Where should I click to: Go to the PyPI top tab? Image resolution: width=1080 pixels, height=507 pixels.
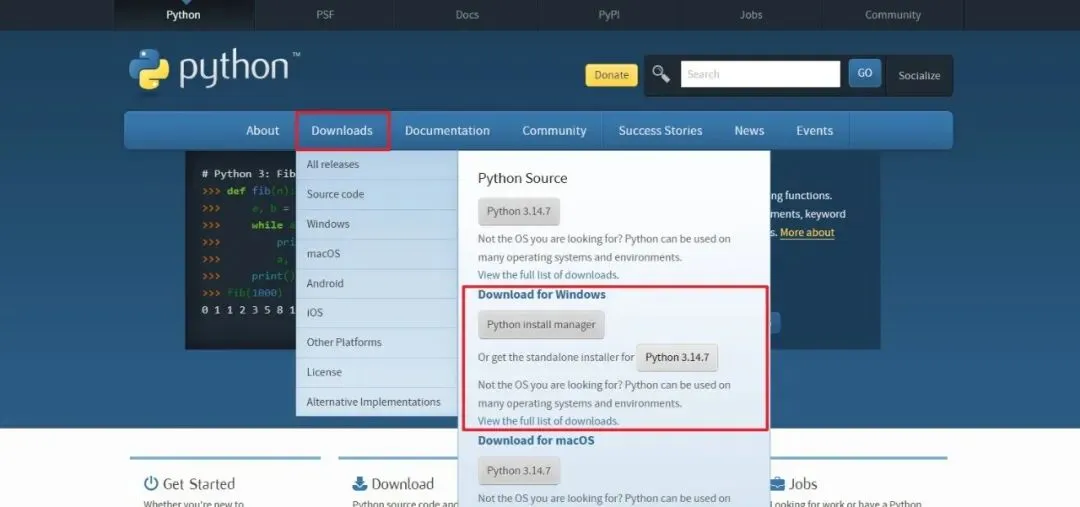point(609,14)
